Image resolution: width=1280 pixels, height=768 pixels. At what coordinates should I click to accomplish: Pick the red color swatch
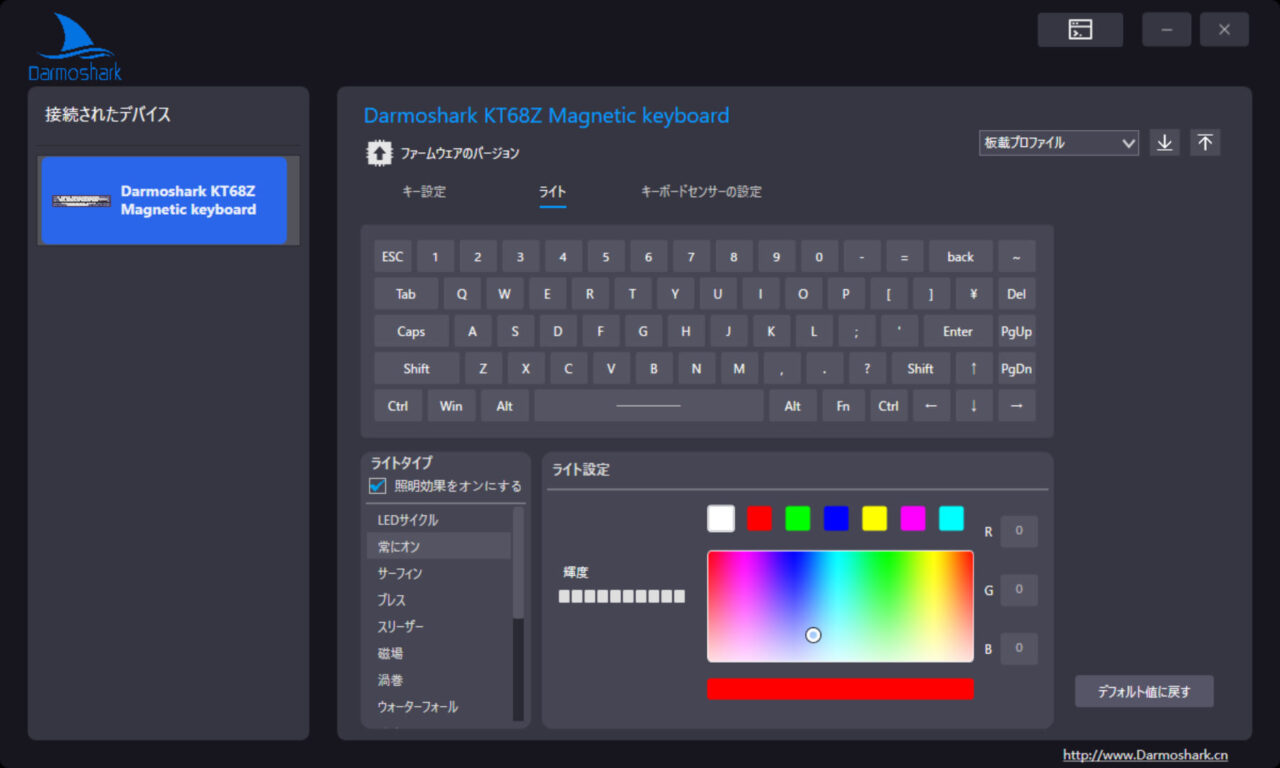point(760,518)
